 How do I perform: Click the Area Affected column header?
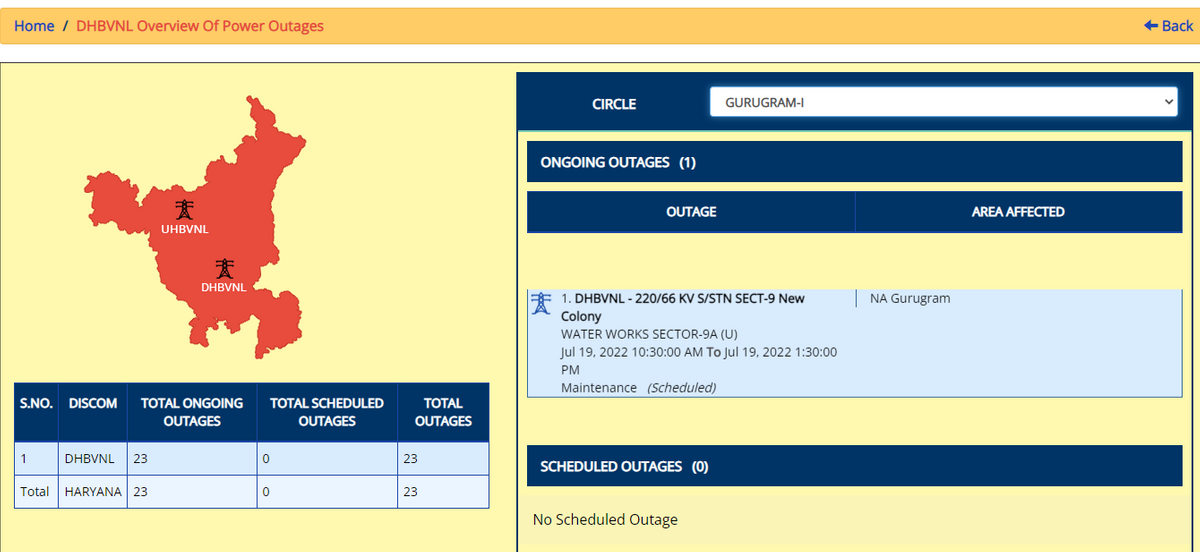pyautogui.click(x=1018, y=212)
